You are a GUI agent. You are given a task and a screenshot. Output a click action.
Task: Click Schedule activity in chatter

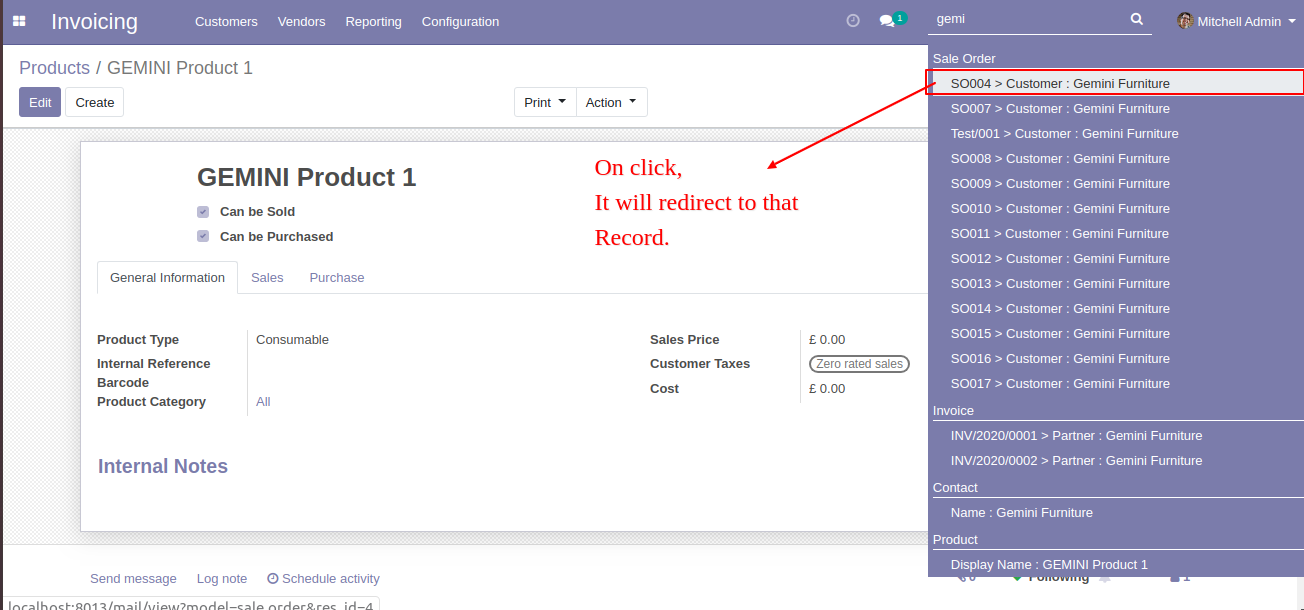[x=323, y=579]
